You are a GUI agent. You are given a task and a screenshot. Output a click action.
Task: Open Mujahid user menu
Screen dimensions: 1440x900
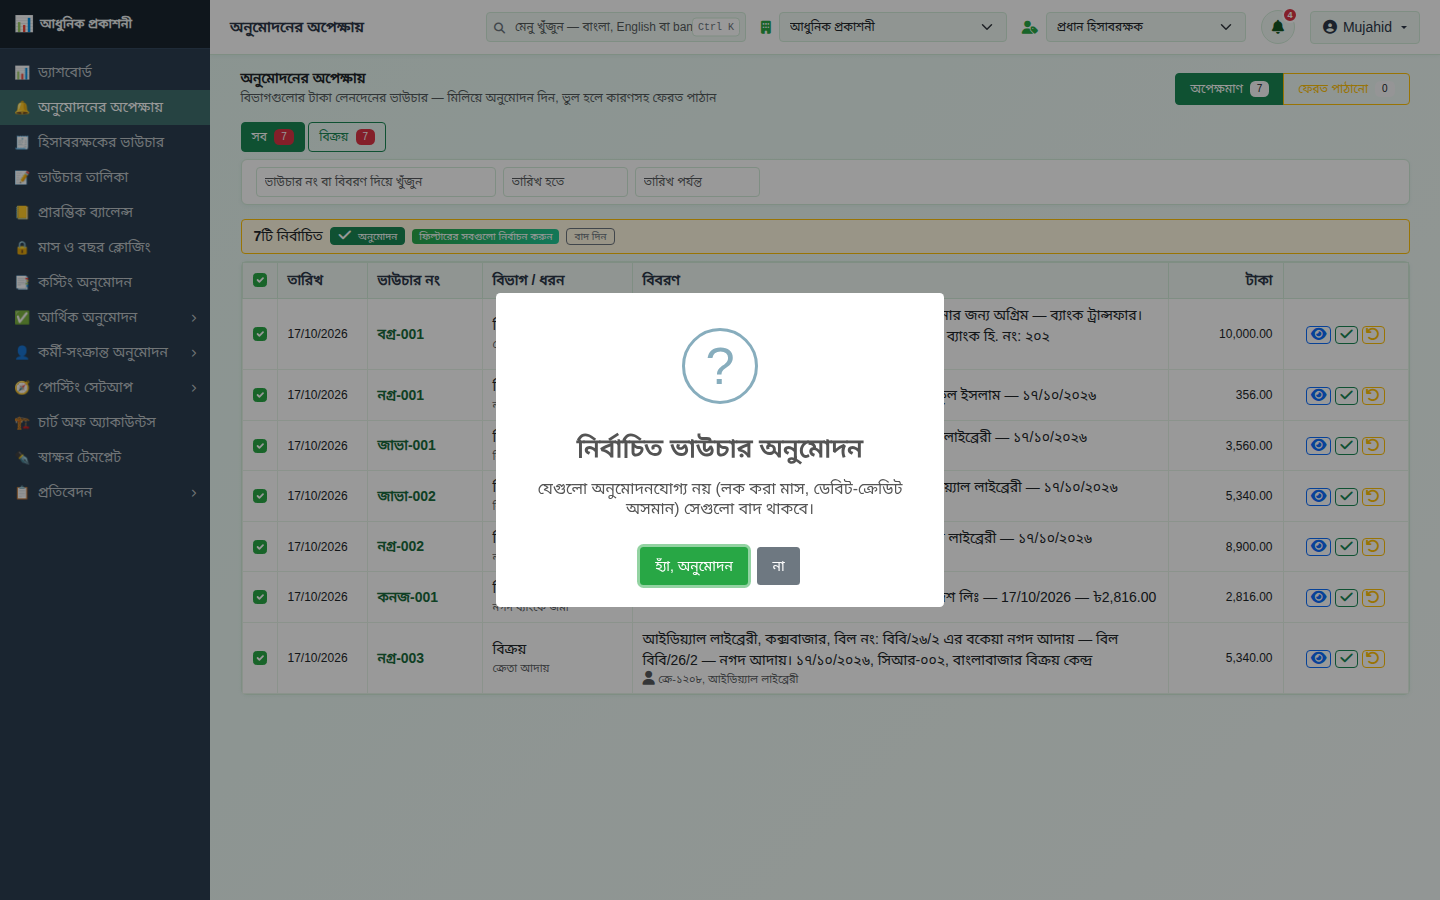[x=1365, y=27]
